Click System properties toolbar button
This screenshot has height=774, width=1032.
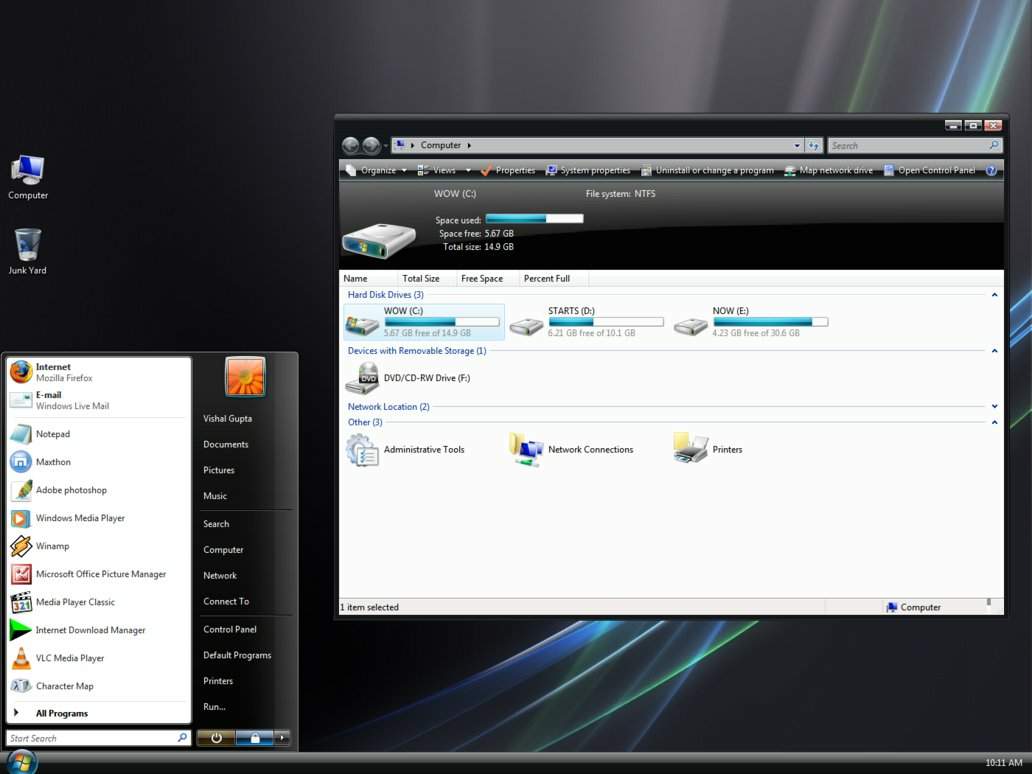pos(588,170)
